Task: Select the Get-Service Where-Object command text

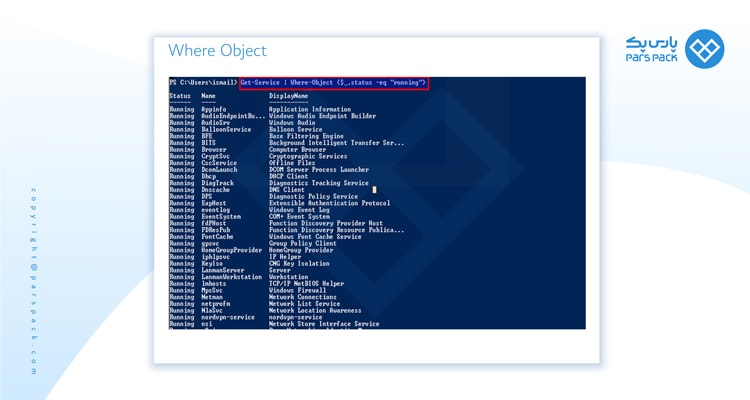Action: click(x=333, y=83)
